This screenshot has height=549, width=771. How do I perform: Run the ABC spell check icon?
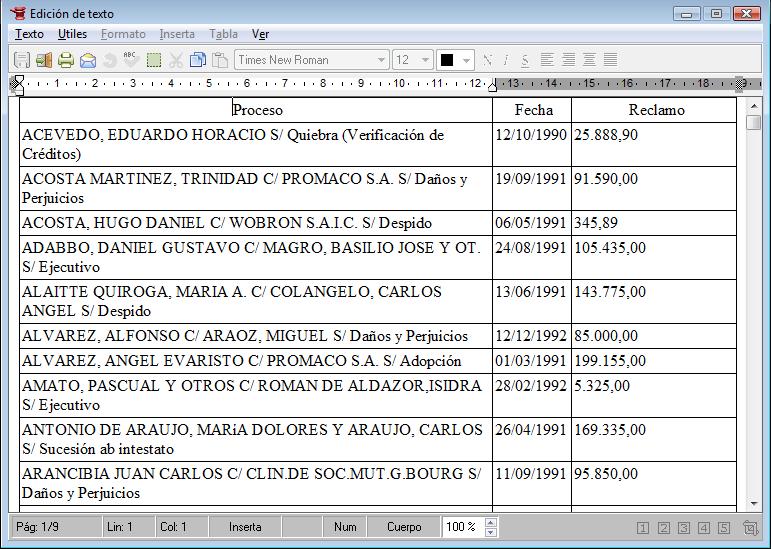point(131,60)
